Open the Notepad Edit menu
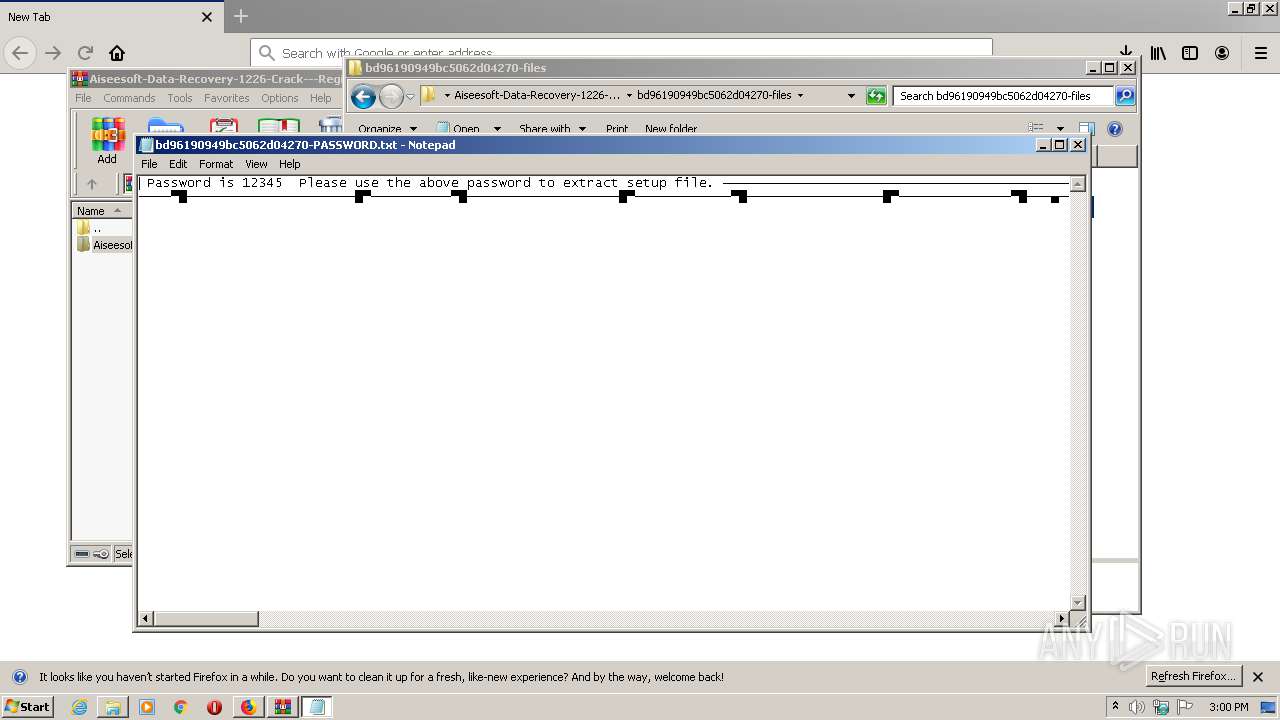The image size is (1280, 720). click(x=178, y=164)
